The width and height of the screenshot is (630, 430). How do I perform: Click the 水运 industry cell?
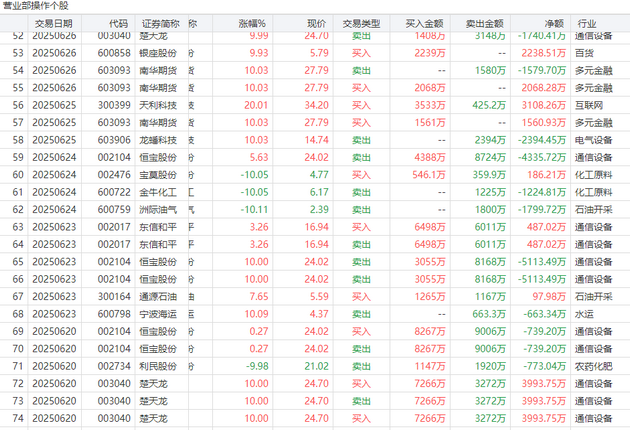584,314
